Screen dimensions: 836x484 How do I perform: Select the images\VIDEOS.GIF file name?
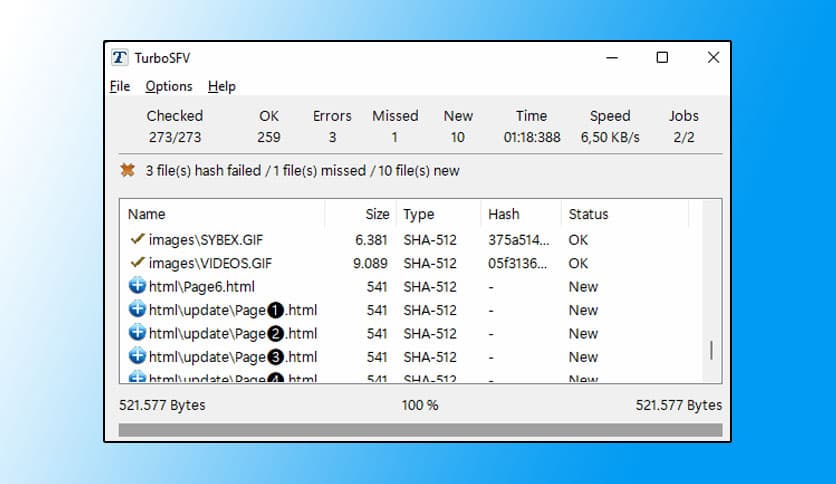tap(210, 263)
